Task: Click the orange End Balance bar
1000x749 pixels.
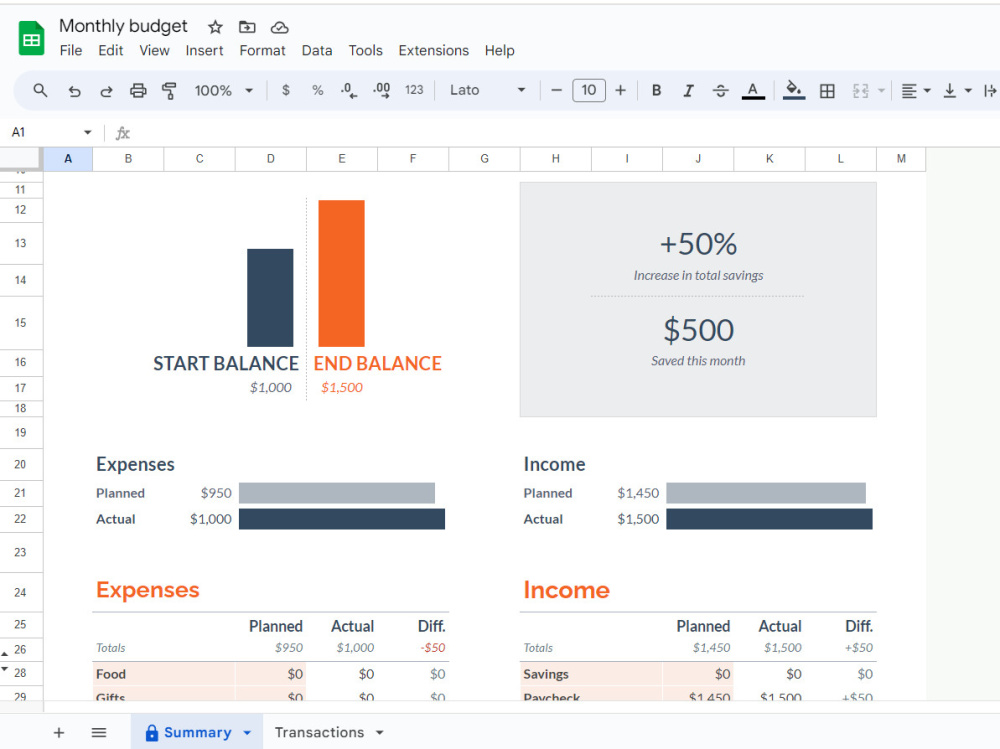Action: tap(341, 273)
